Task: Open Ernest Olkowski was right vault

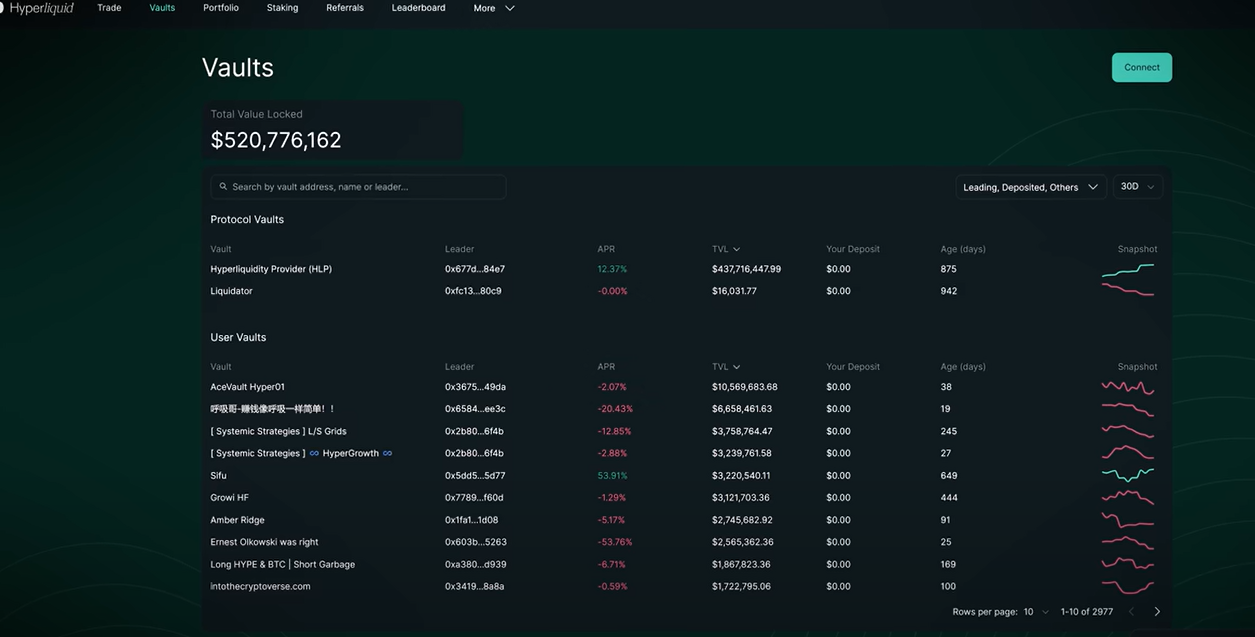Action: pyautogui.click(x=264, y=542)
